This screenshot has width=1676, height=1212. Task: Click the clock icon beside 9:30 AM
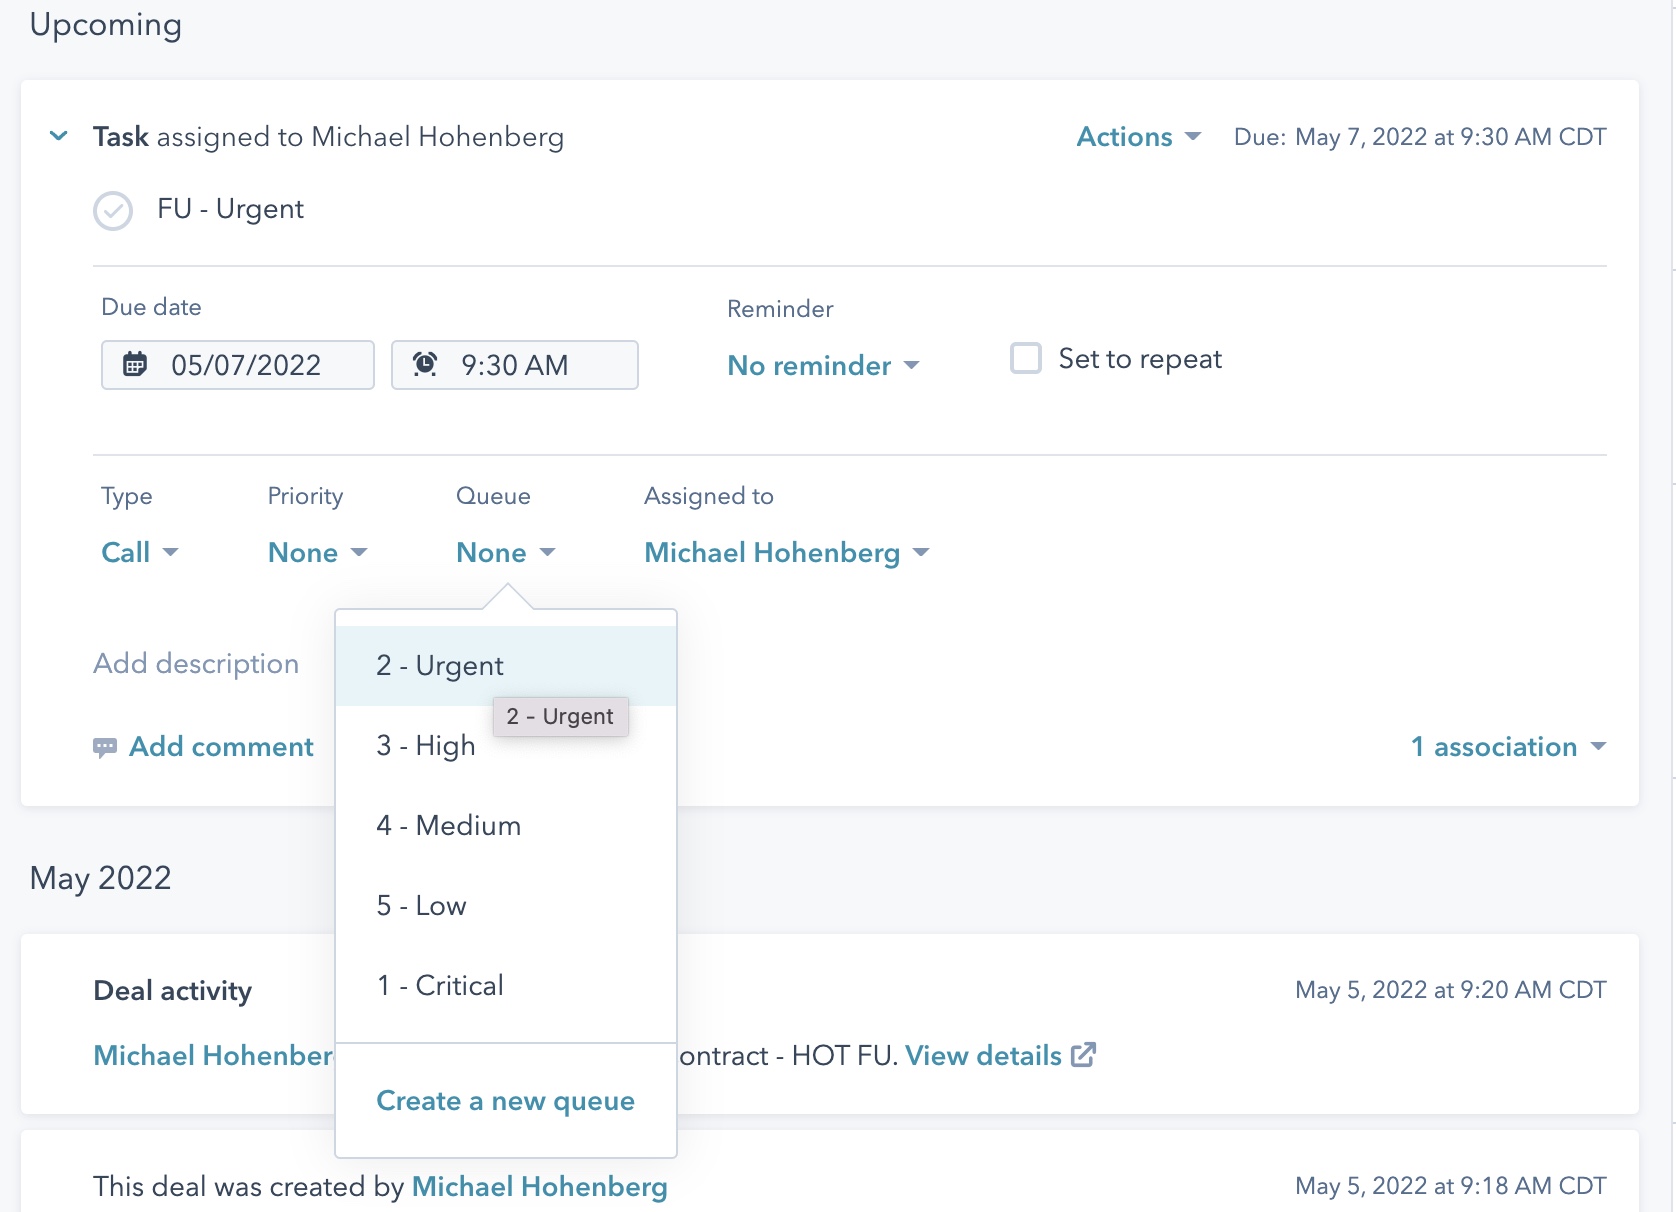(x=425, y=365)
